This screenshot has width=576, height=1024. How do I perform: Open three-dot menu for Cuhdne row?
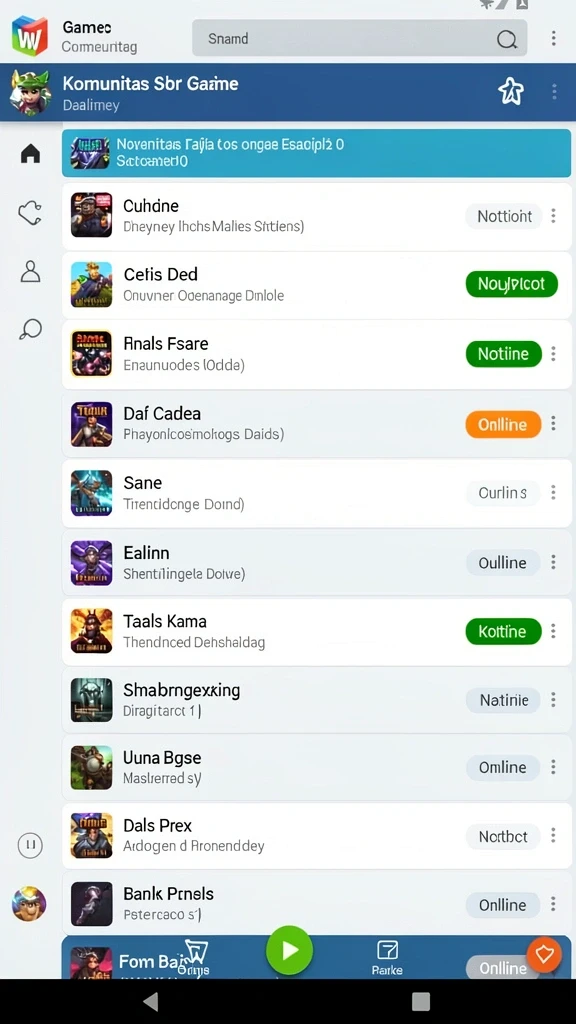554,216
